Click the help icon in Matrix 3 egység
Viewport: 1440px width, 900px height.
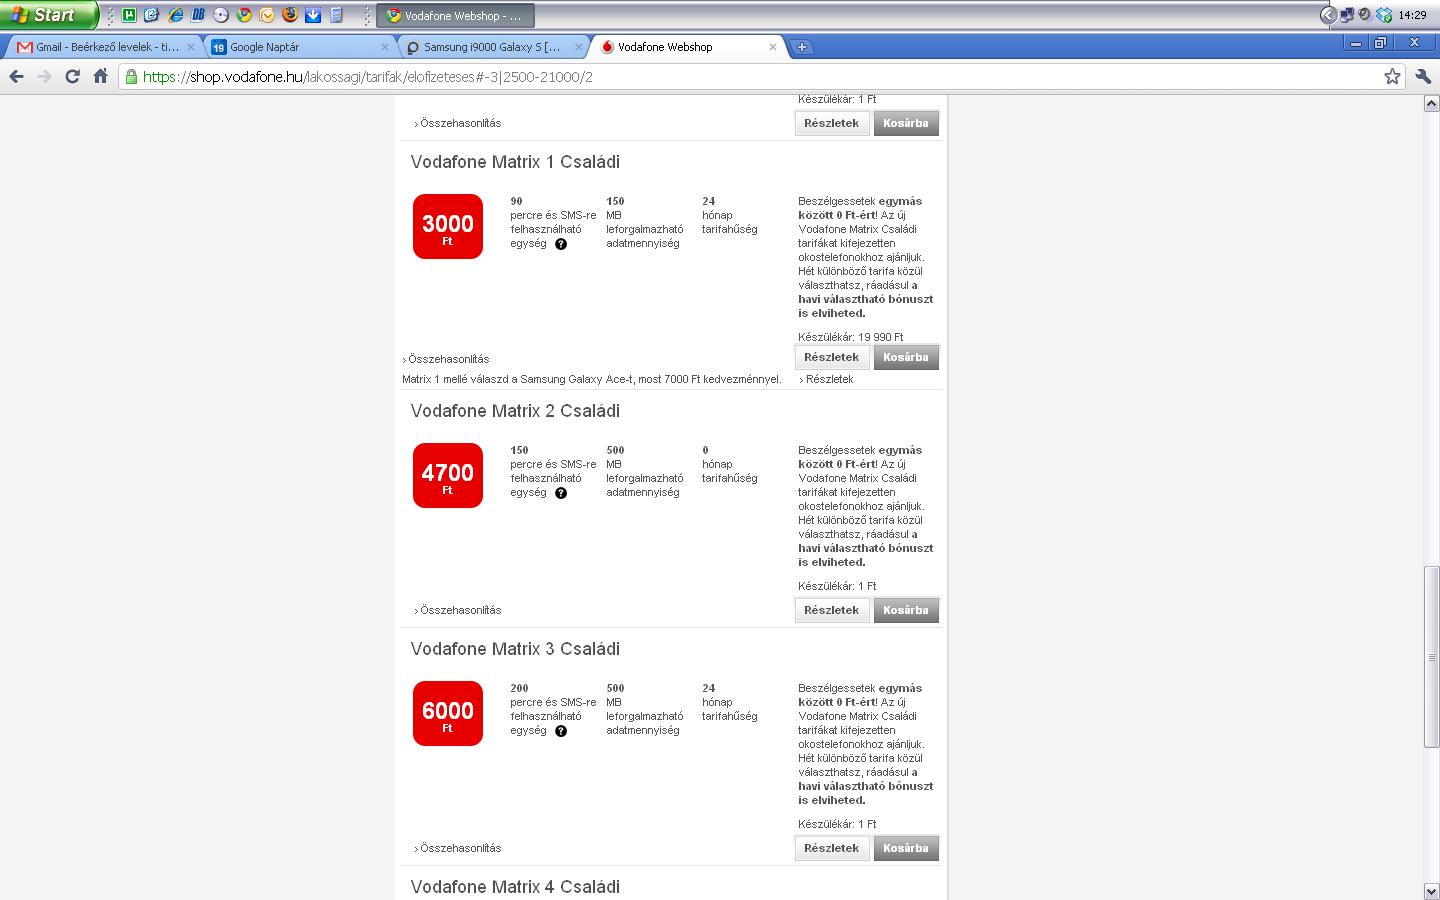point(561,731)
